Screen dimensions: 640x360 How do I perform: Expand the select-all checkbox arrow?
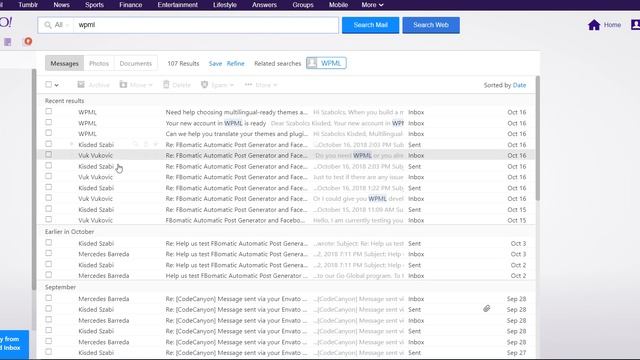[56, 85]
